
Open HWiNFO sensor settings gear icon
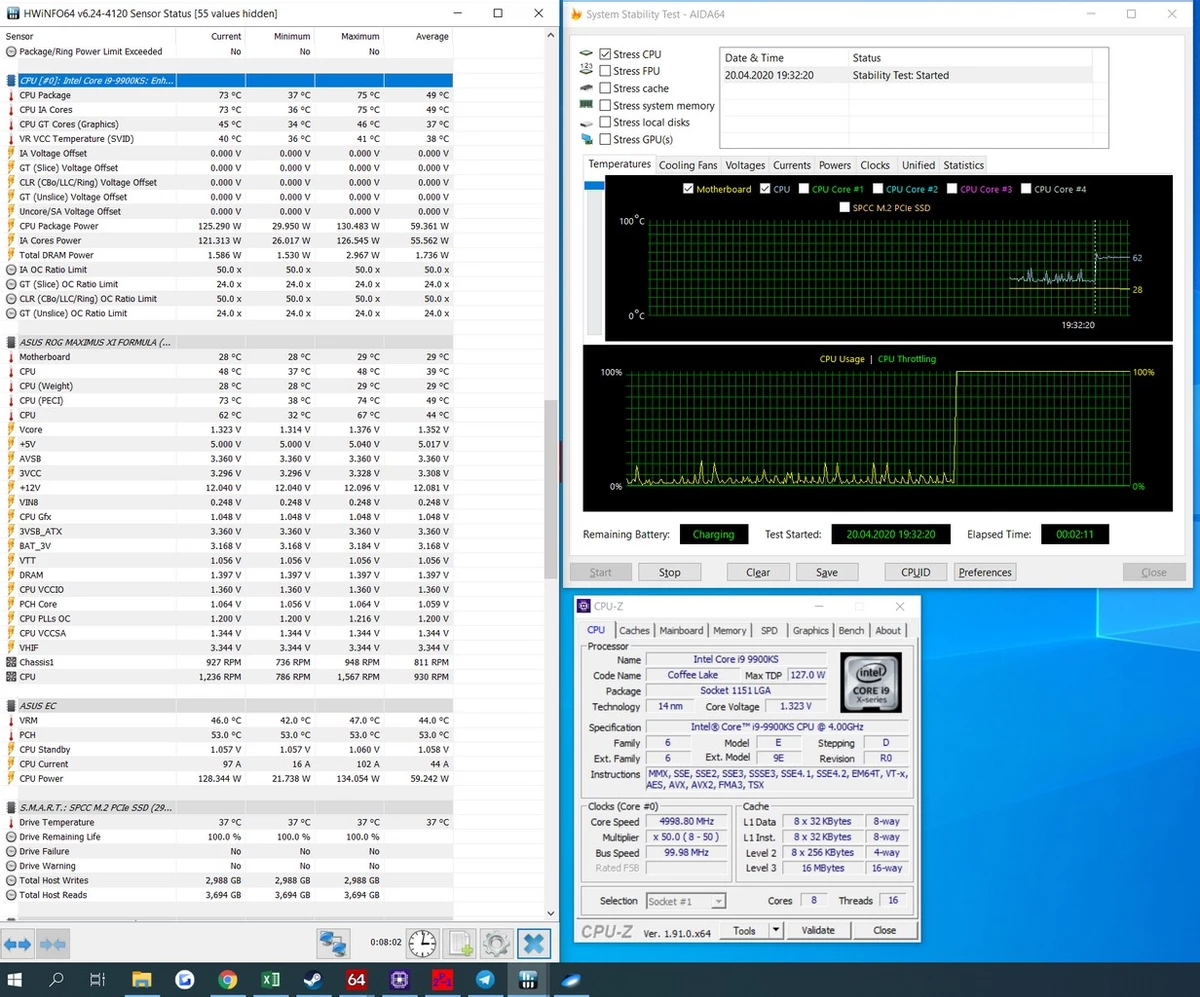[x=496, y=942]
